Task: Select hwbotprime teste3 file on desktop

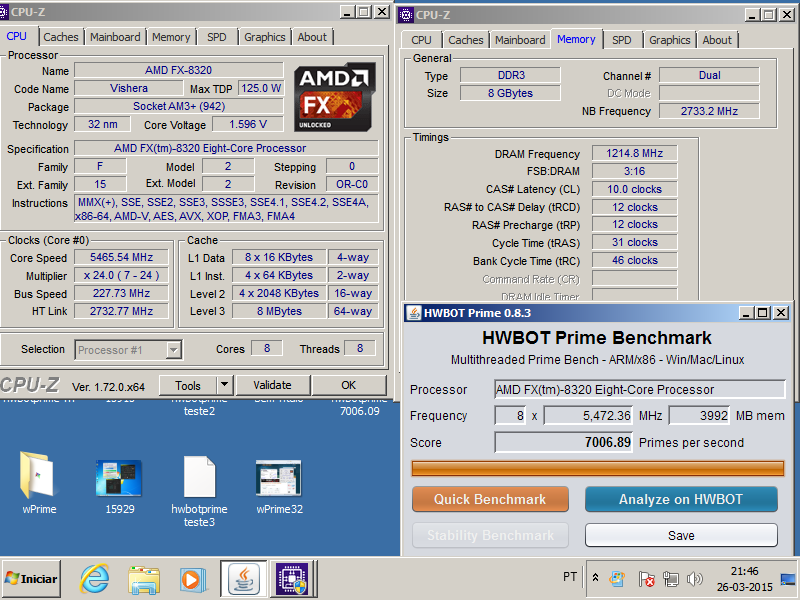Action: pyautogui.click(x=199, y=491)
